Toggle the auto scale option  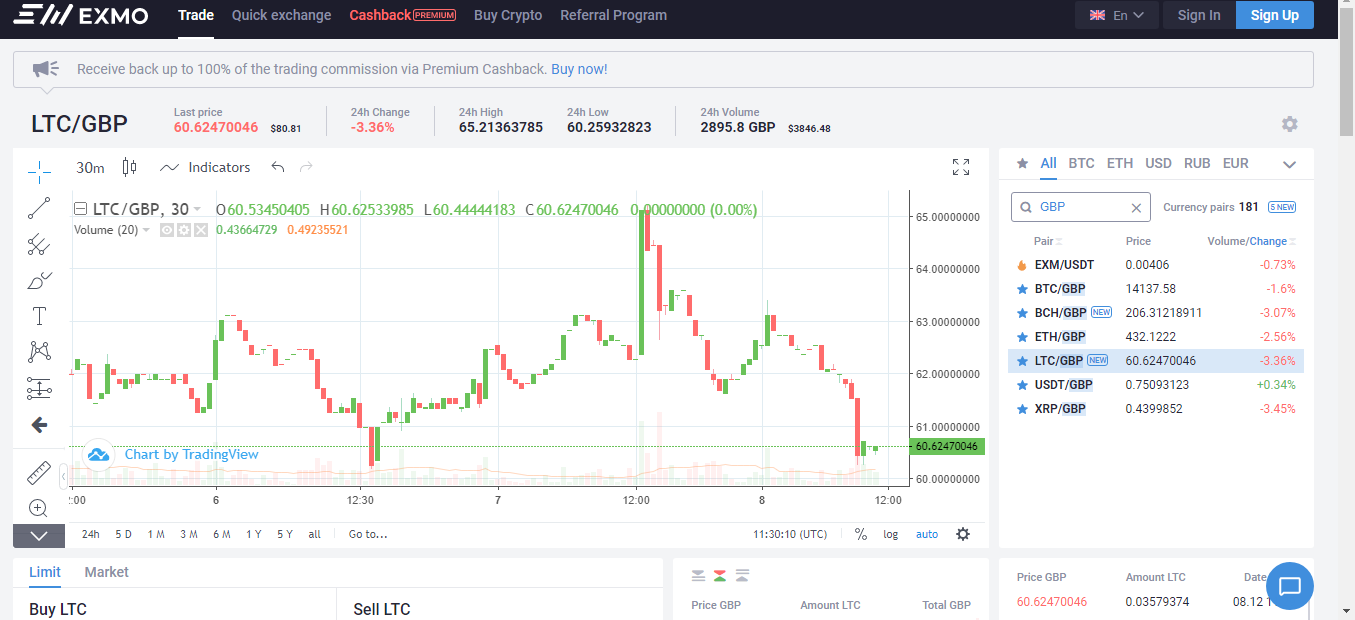[x=927, y=534]
